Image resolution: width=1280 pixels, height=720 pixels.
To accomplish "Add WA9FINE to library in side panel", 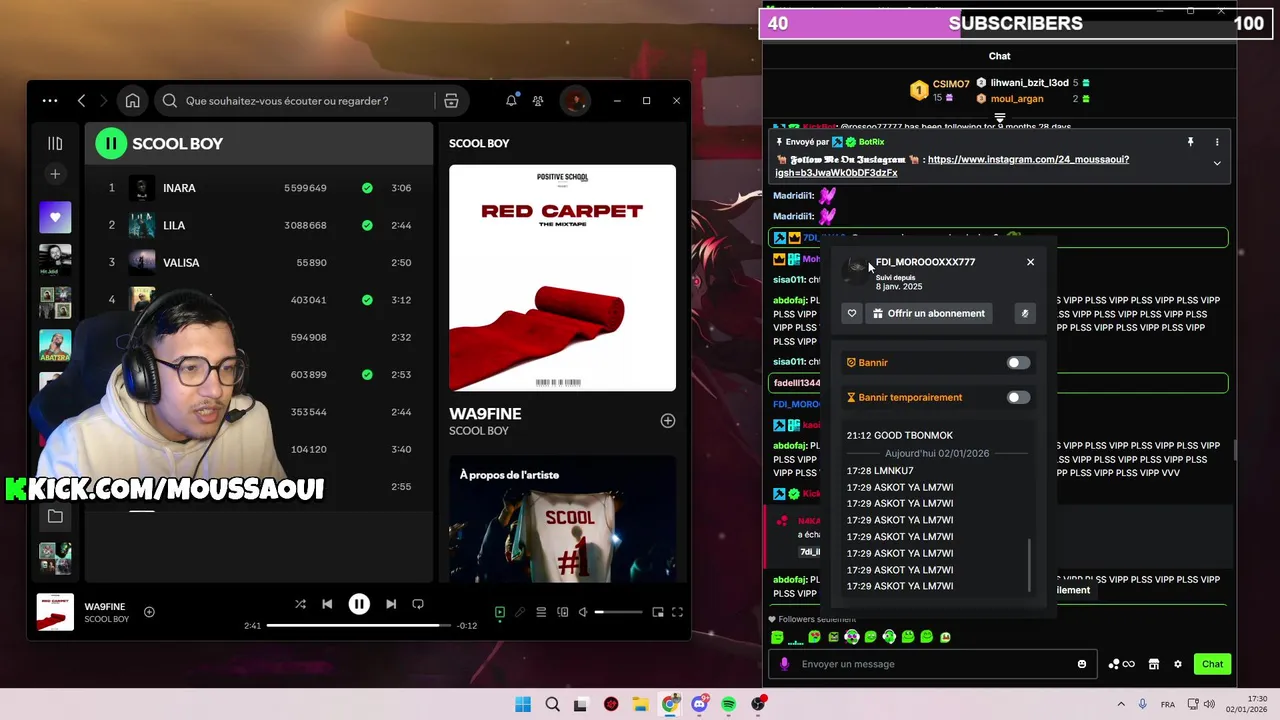I will 667,421.
